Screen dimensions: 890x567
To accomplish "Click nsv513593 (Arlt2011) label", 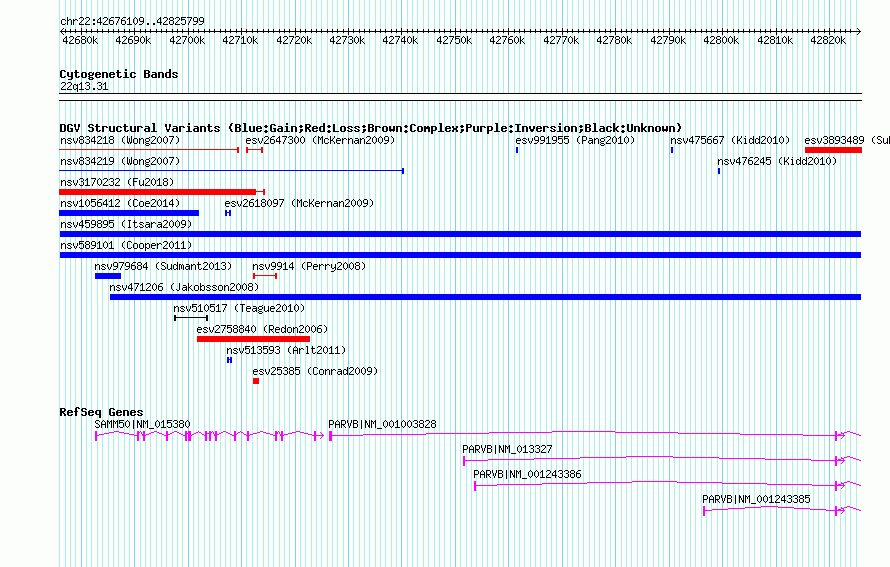I will point(286,350).
